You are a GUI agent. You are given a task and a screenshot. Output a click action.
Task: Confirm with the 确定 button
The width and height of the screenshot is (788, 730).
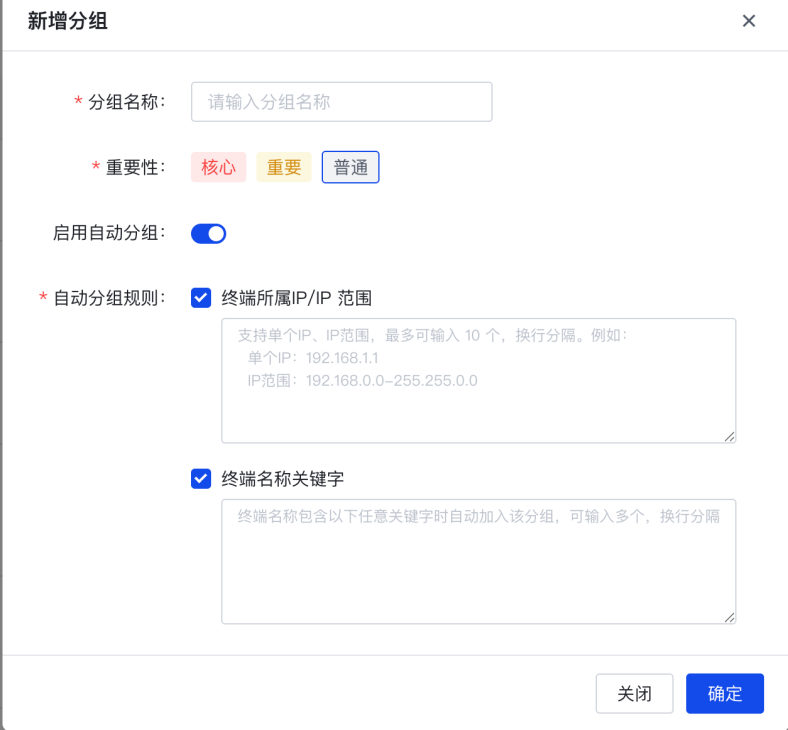pos(724,693)
